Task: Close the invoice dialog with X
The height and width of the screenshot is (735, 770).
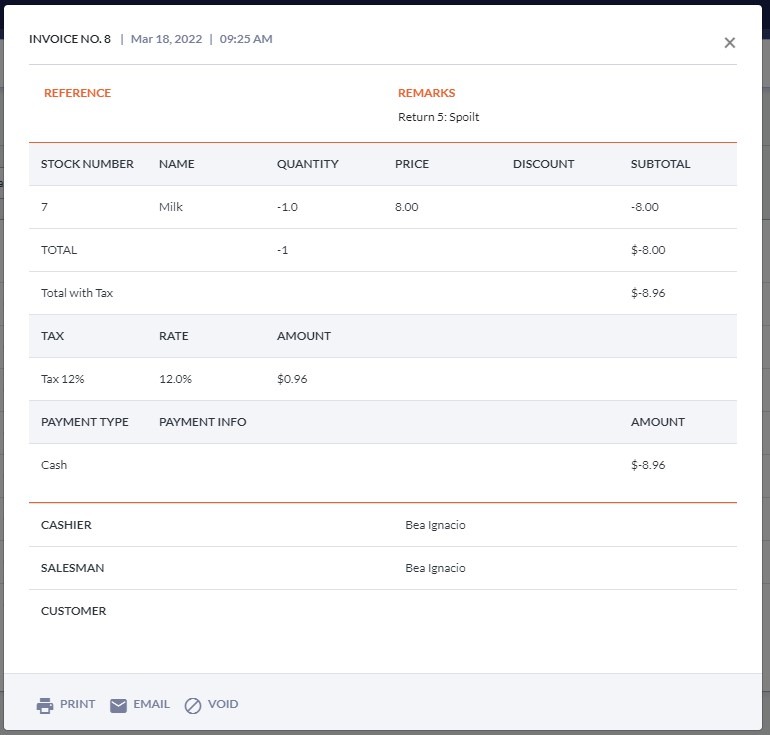Action: pos(729,42)
